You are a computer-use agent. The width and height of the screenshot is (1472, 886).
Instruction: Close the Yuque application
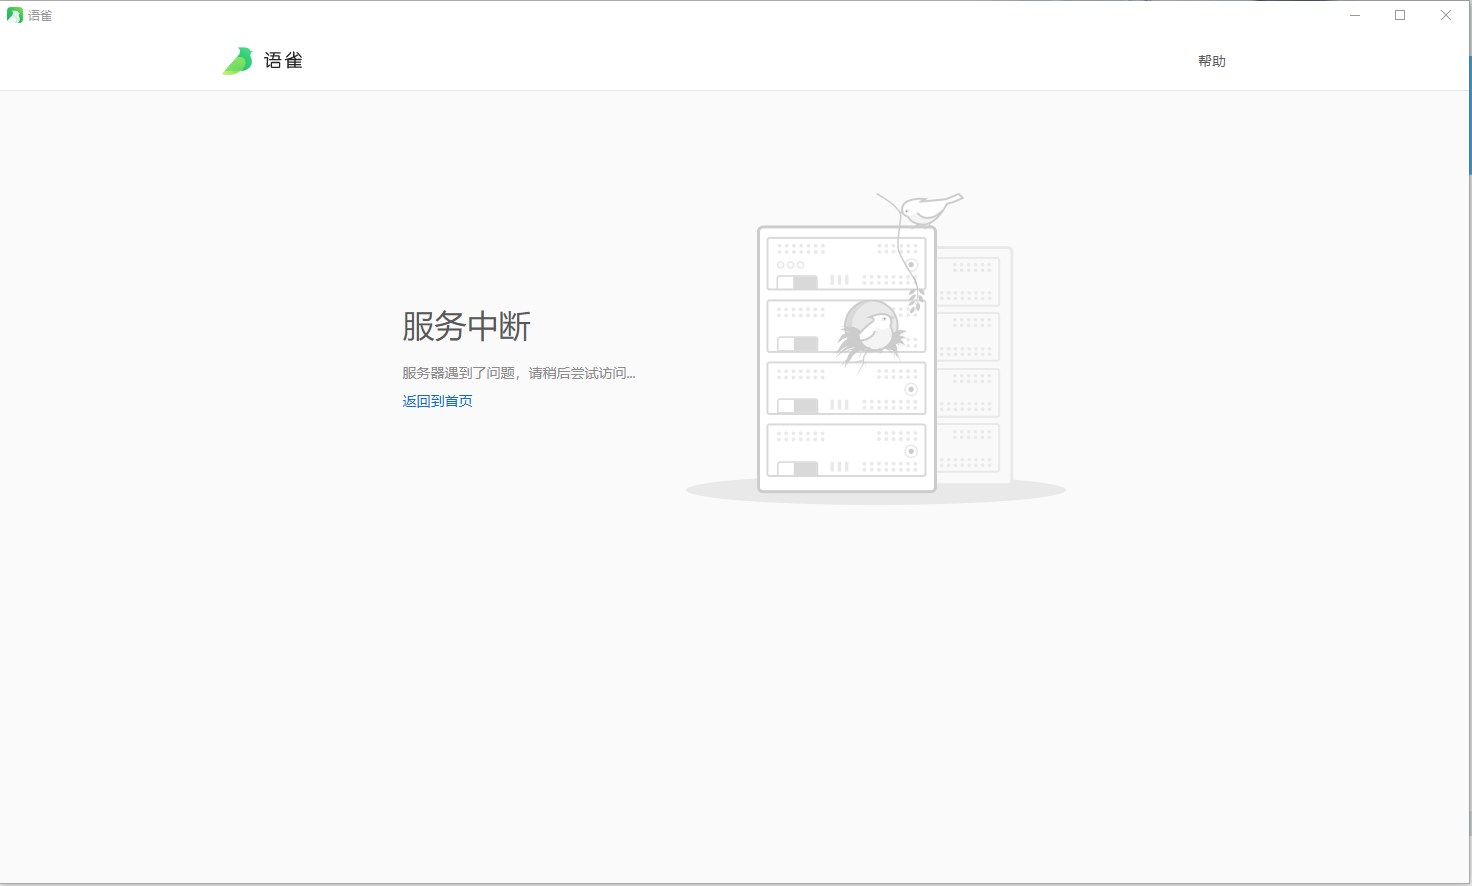point(1445,14)
